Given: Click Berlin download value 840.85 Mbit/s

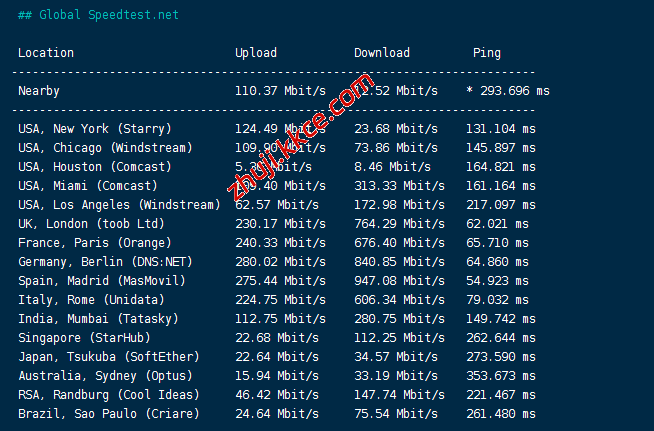Looking at the screenshot, I should click(x=399, y=262).
